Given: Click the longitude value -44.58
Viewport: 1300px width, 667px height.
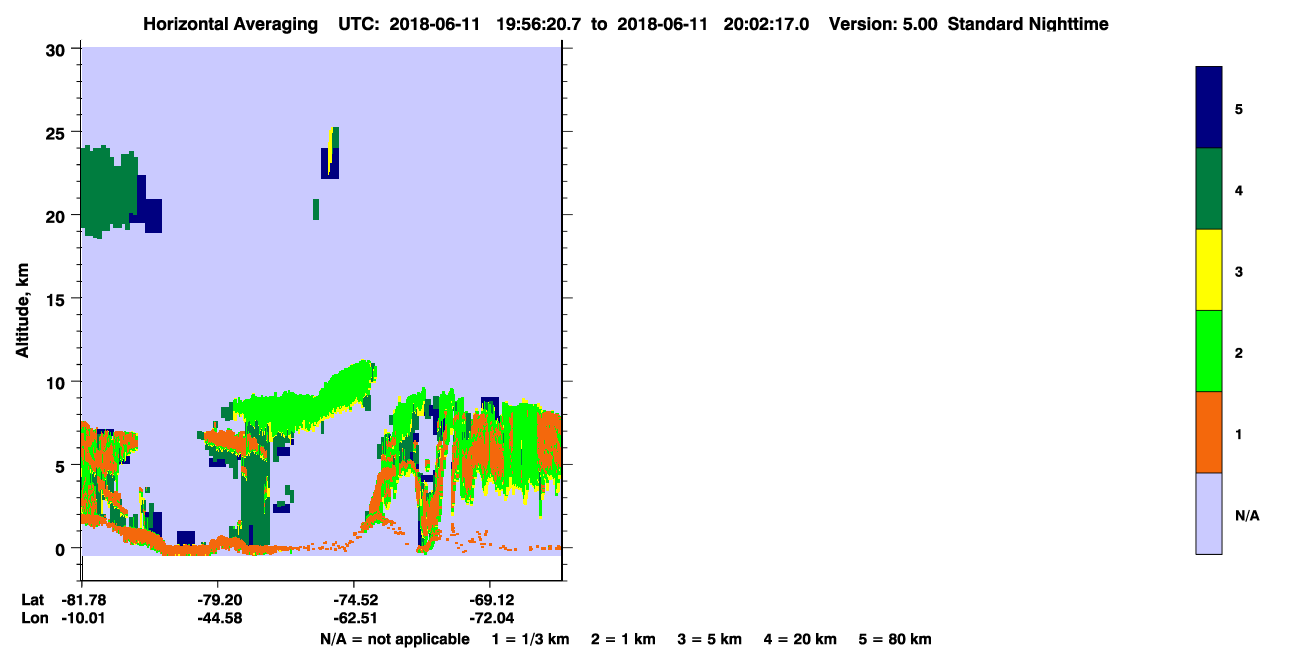Looking at the screenshot, I should click(x=218, y=618).
